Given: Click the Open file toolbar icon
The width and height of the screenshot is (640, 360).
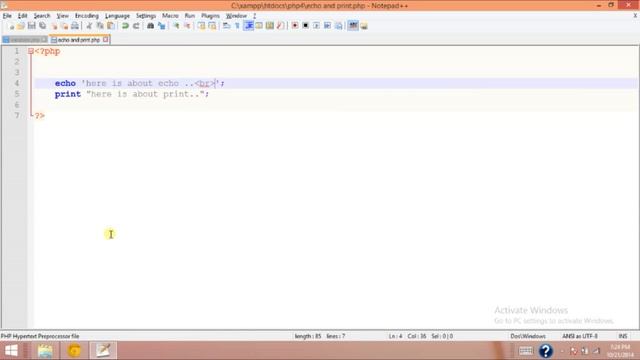Looking at the screenshot, I should [x=21, y=26].
